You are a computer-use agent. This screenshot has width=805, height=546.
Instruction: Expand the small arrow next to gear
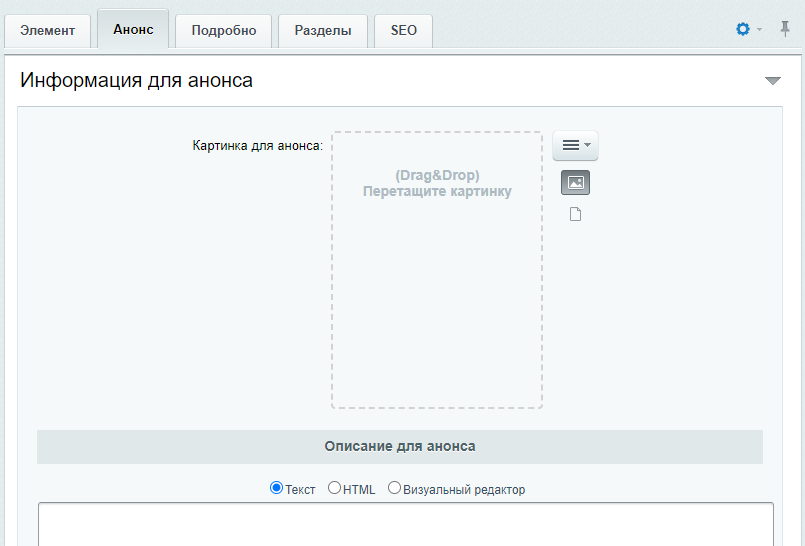(759, 30)
